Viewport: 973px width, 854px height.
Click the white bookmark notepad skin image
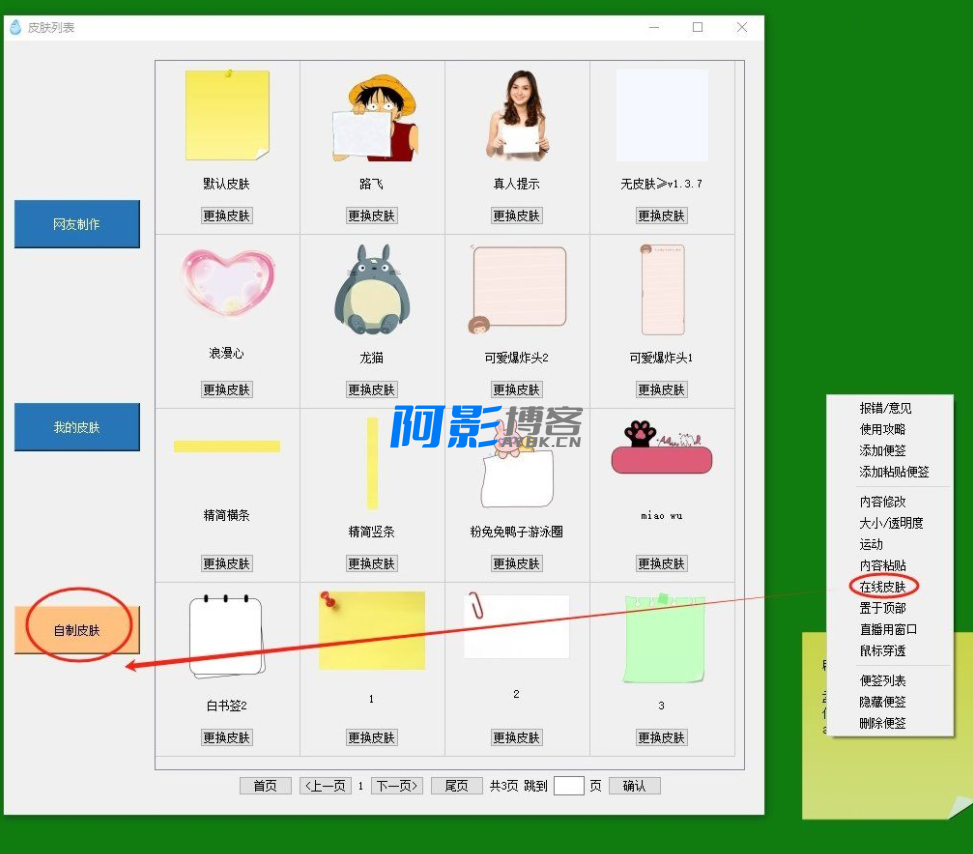point(226,635)
